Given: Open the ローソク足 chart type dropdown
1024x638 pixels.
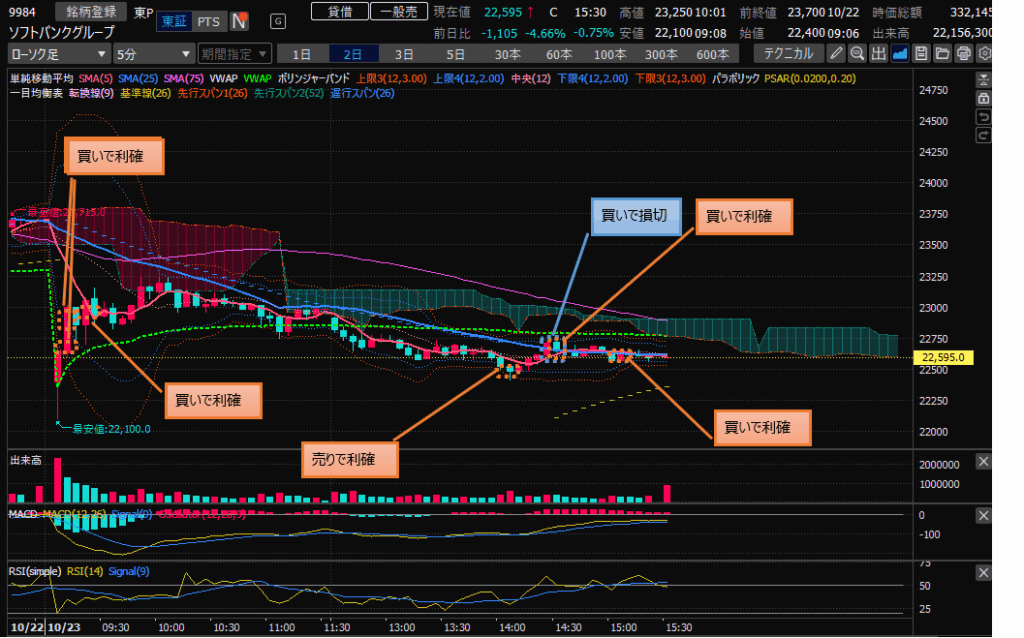Looking at the screenshot, I should tap(56, 54).
